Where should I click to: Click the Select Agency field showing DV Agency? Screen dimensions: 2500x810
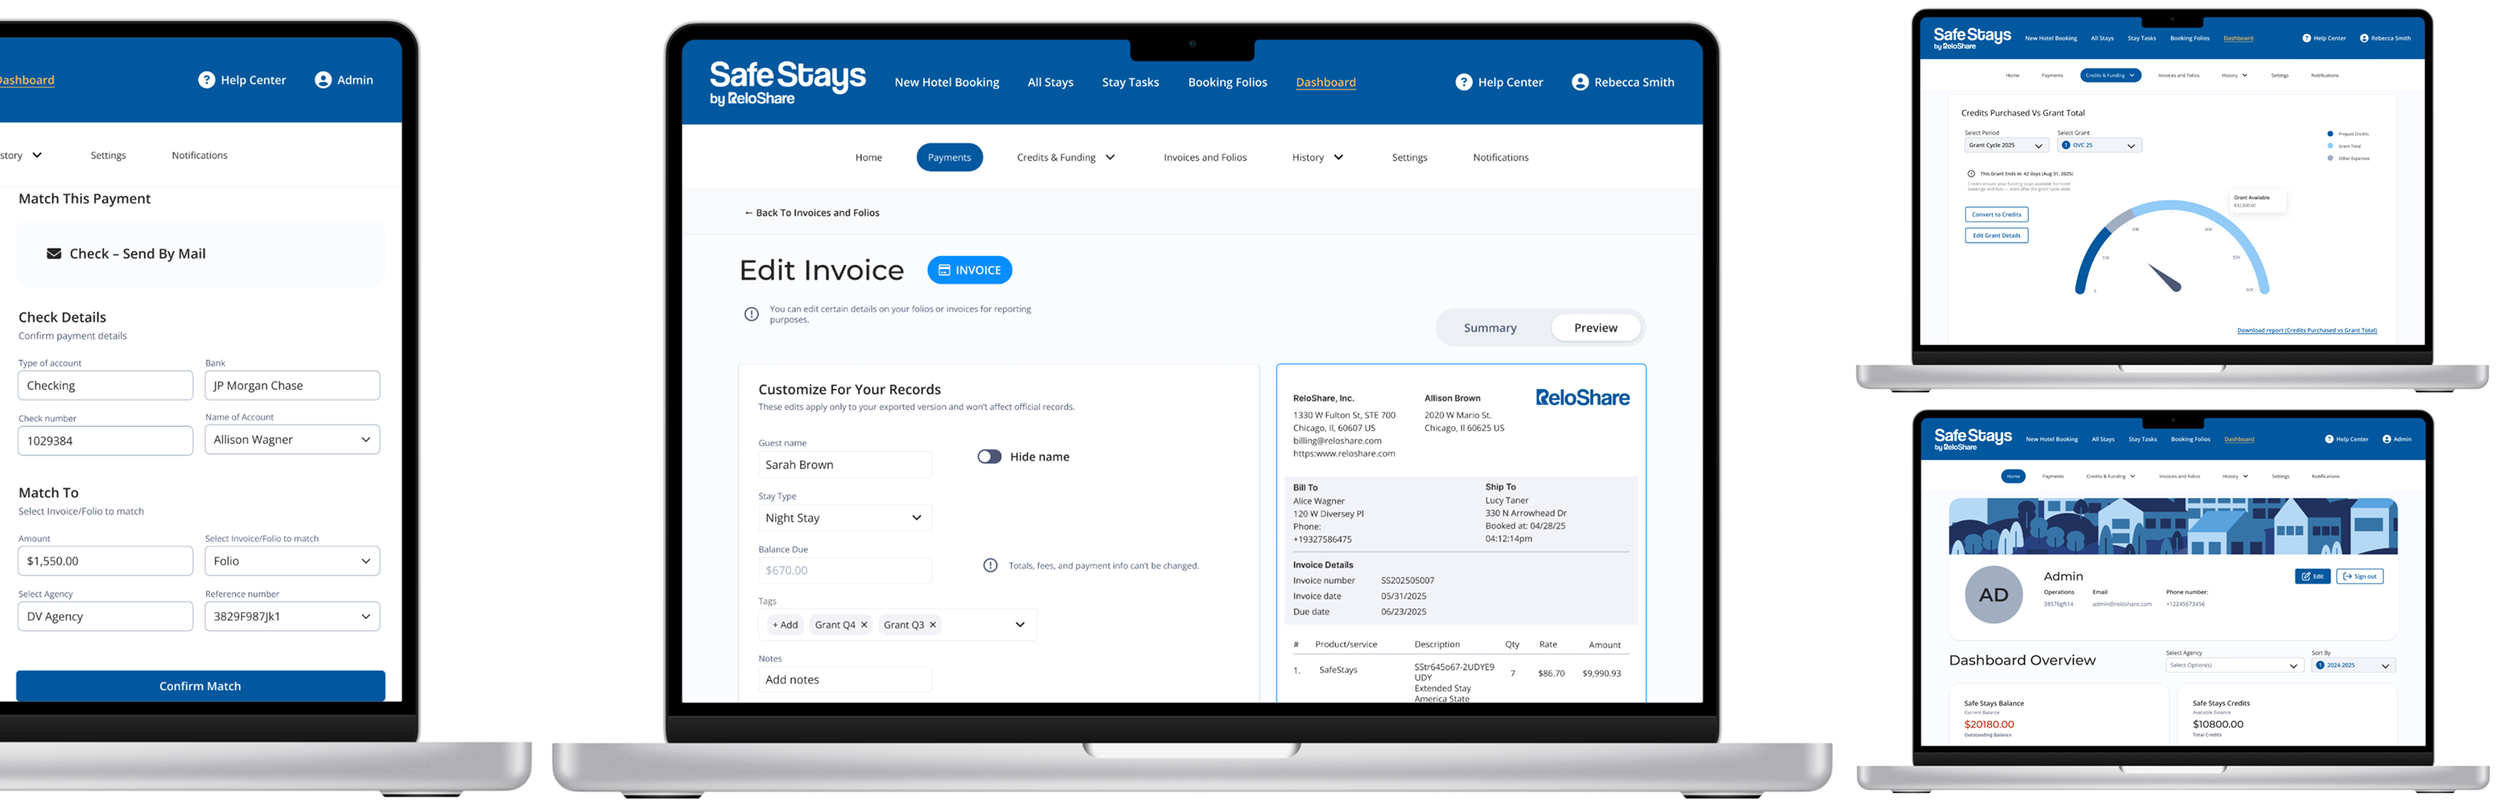coord(105,616)
